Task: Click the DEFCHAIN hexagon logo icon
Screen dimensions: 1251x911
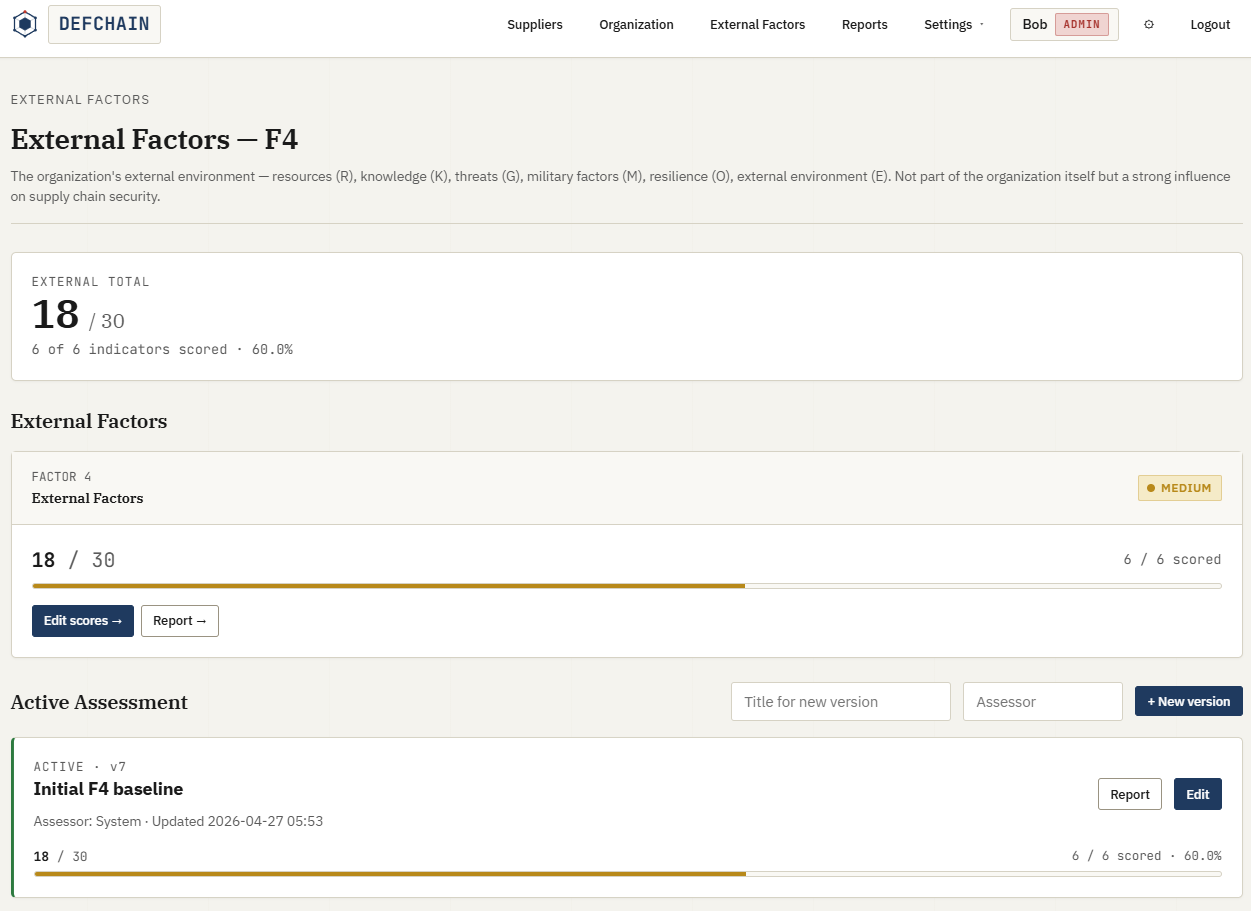Action: pos(25,24)
